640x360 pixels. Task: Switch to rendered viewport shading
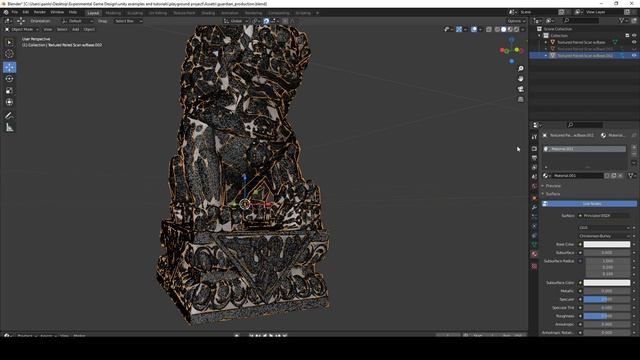(516, 29)
